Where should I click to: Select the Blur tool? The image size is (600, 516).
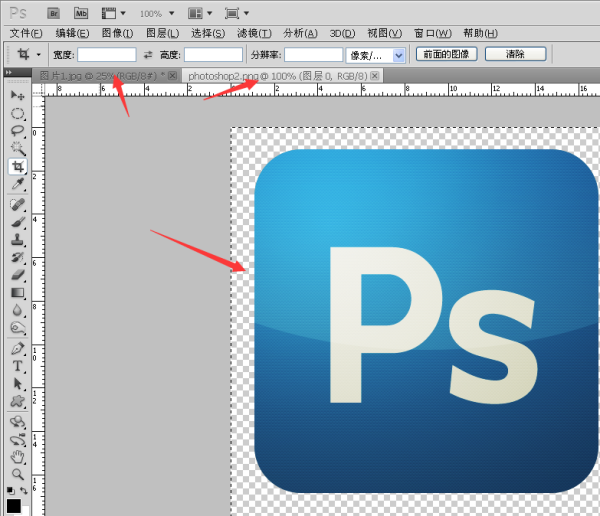17,310
